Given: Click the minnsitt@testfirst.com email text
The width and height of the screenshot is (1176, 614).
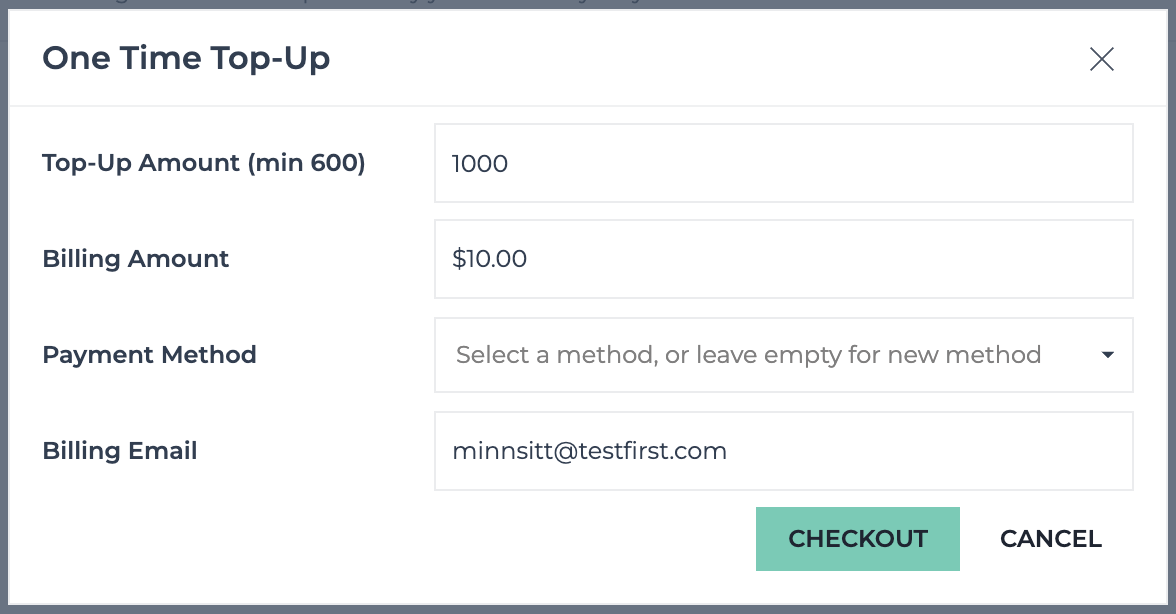Looking at the screenshot, I should click(590, 451).
